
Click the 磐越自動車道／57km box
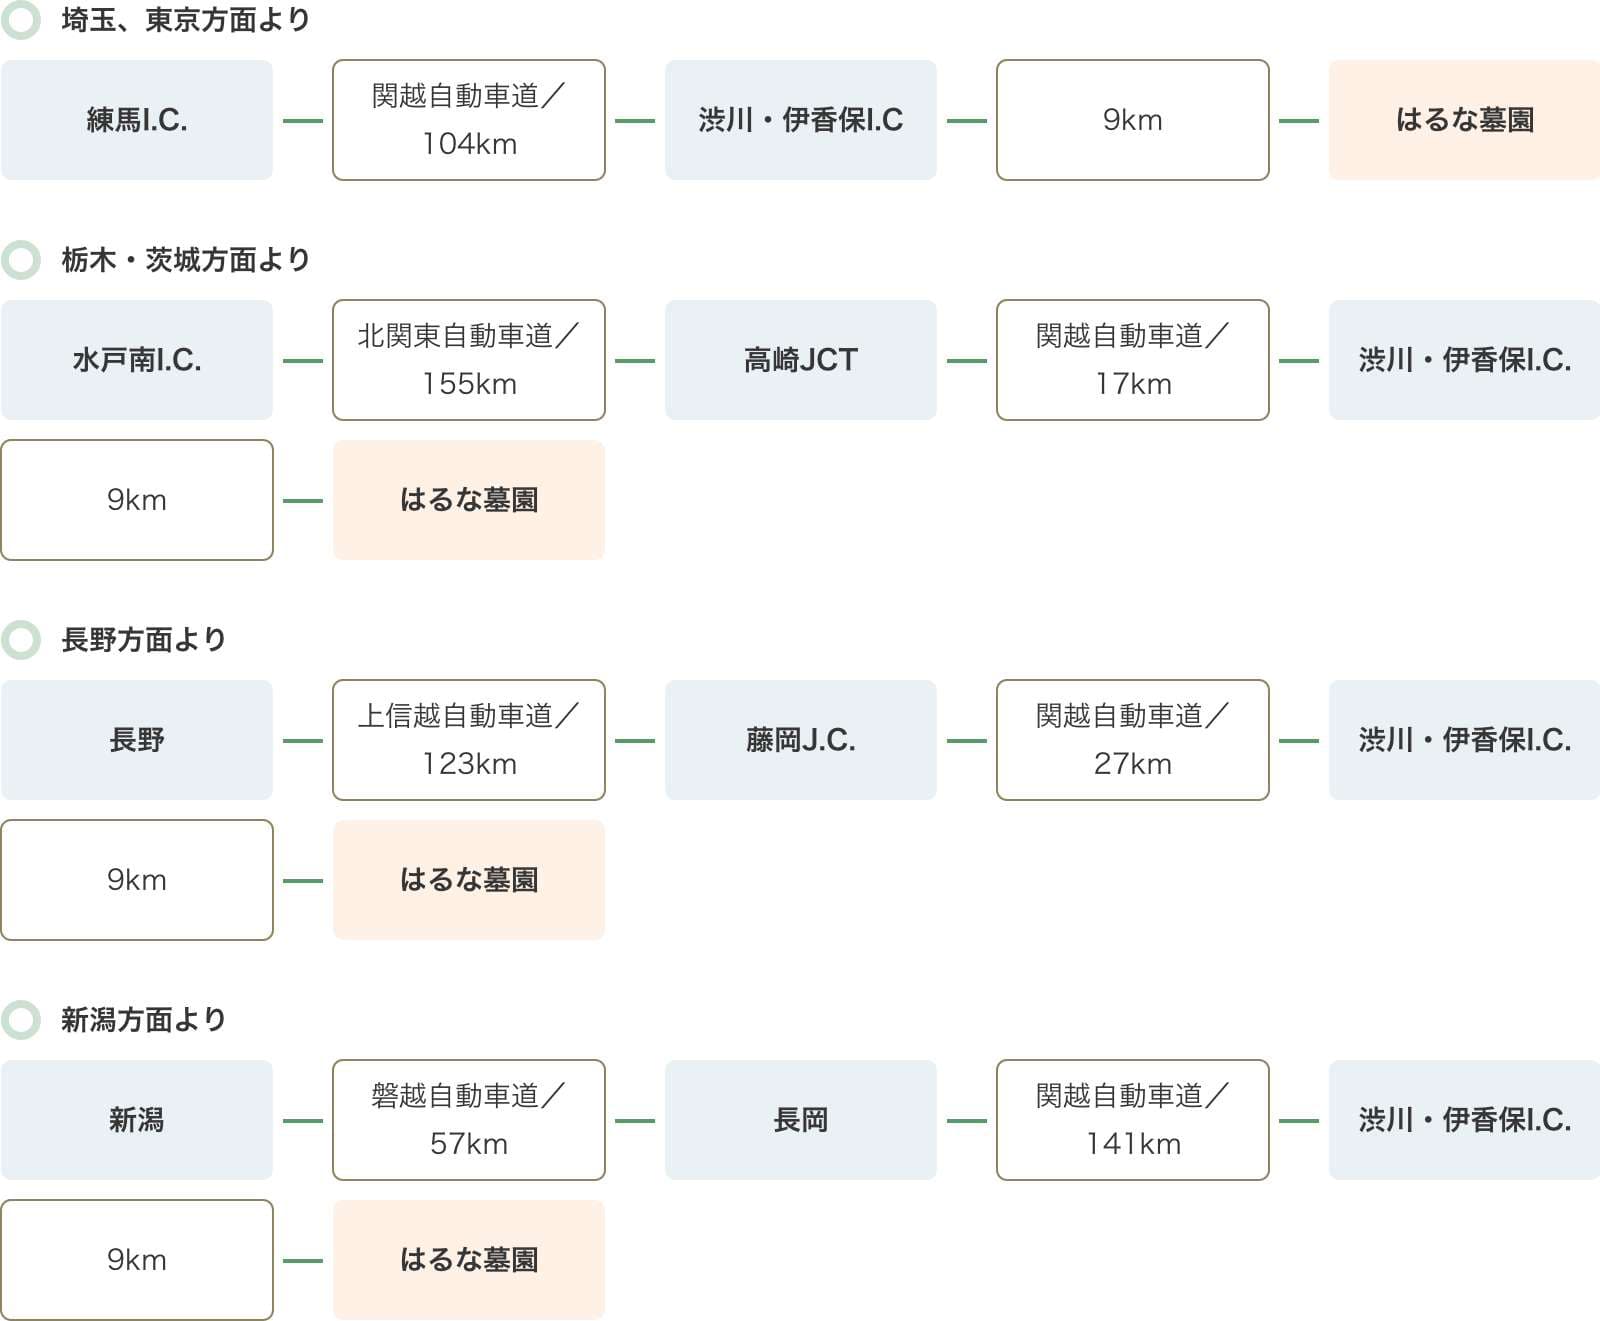pos(469,1120)
